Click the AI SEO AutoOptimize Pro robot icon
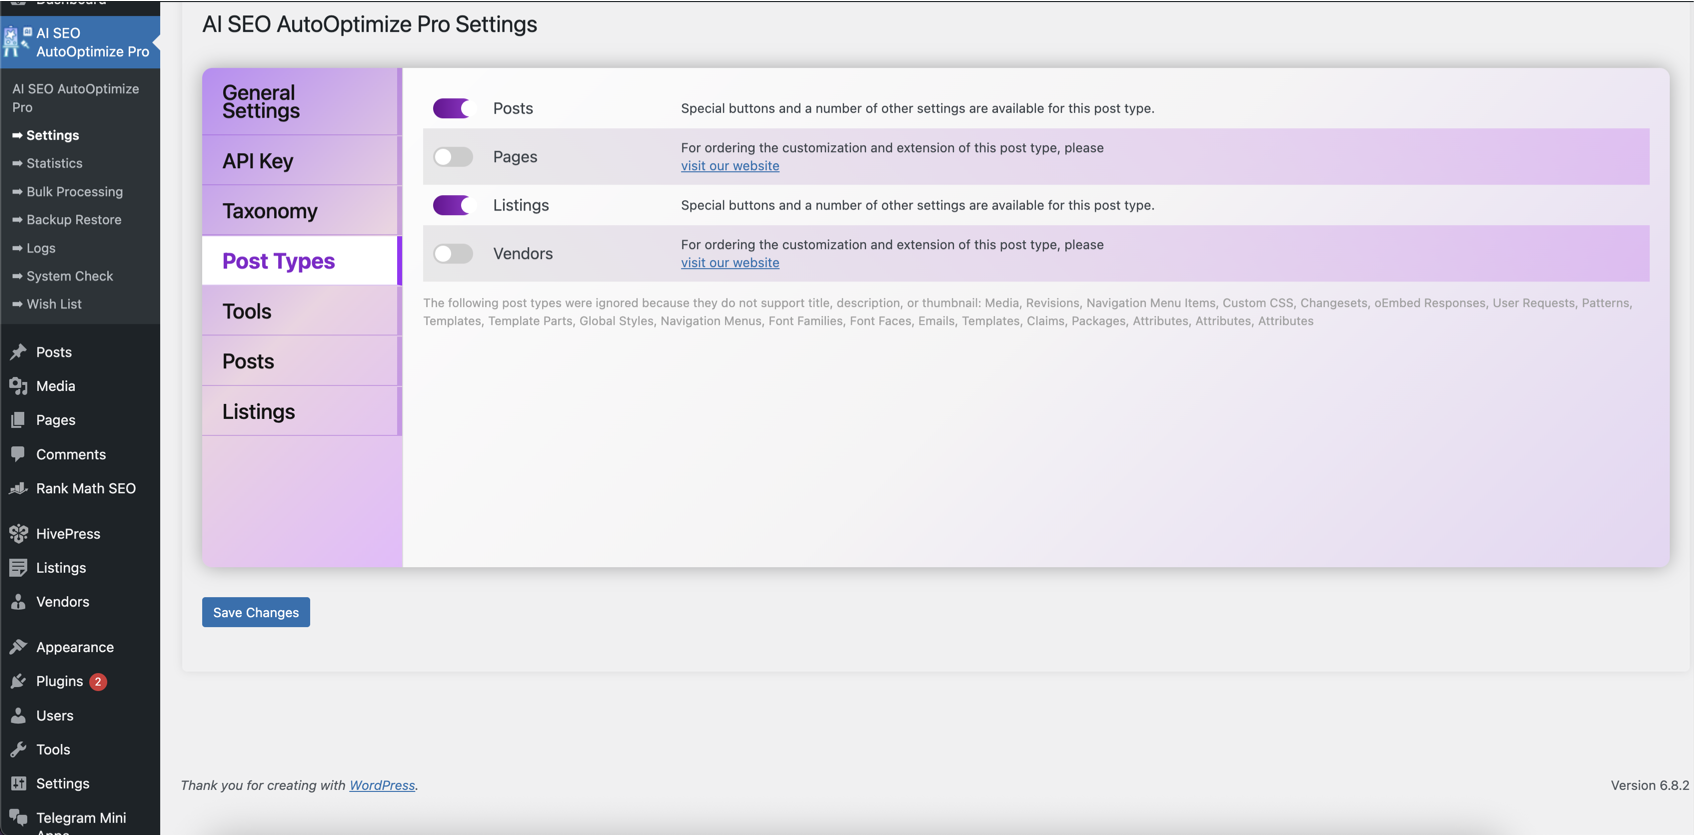Screen dimensions: 1694x835 click(17, 41)
